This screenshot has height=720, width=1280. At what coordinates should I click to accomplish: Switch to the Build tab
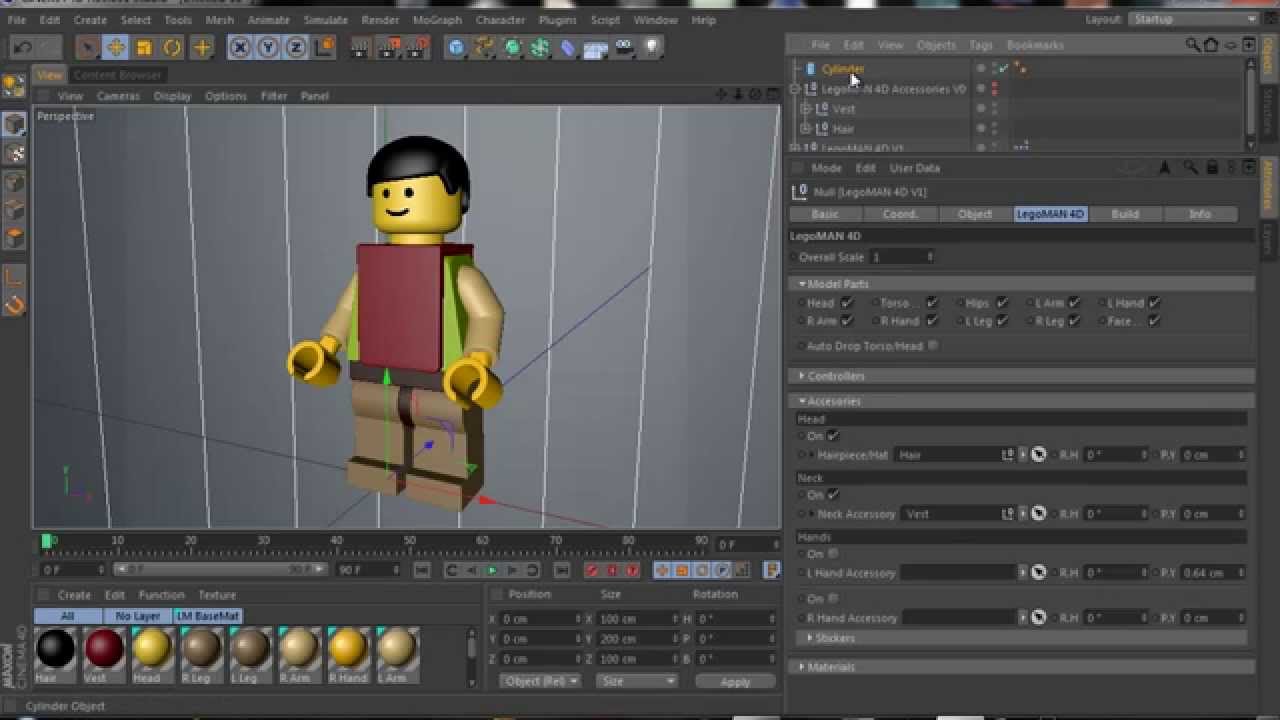click(1125, 214)
